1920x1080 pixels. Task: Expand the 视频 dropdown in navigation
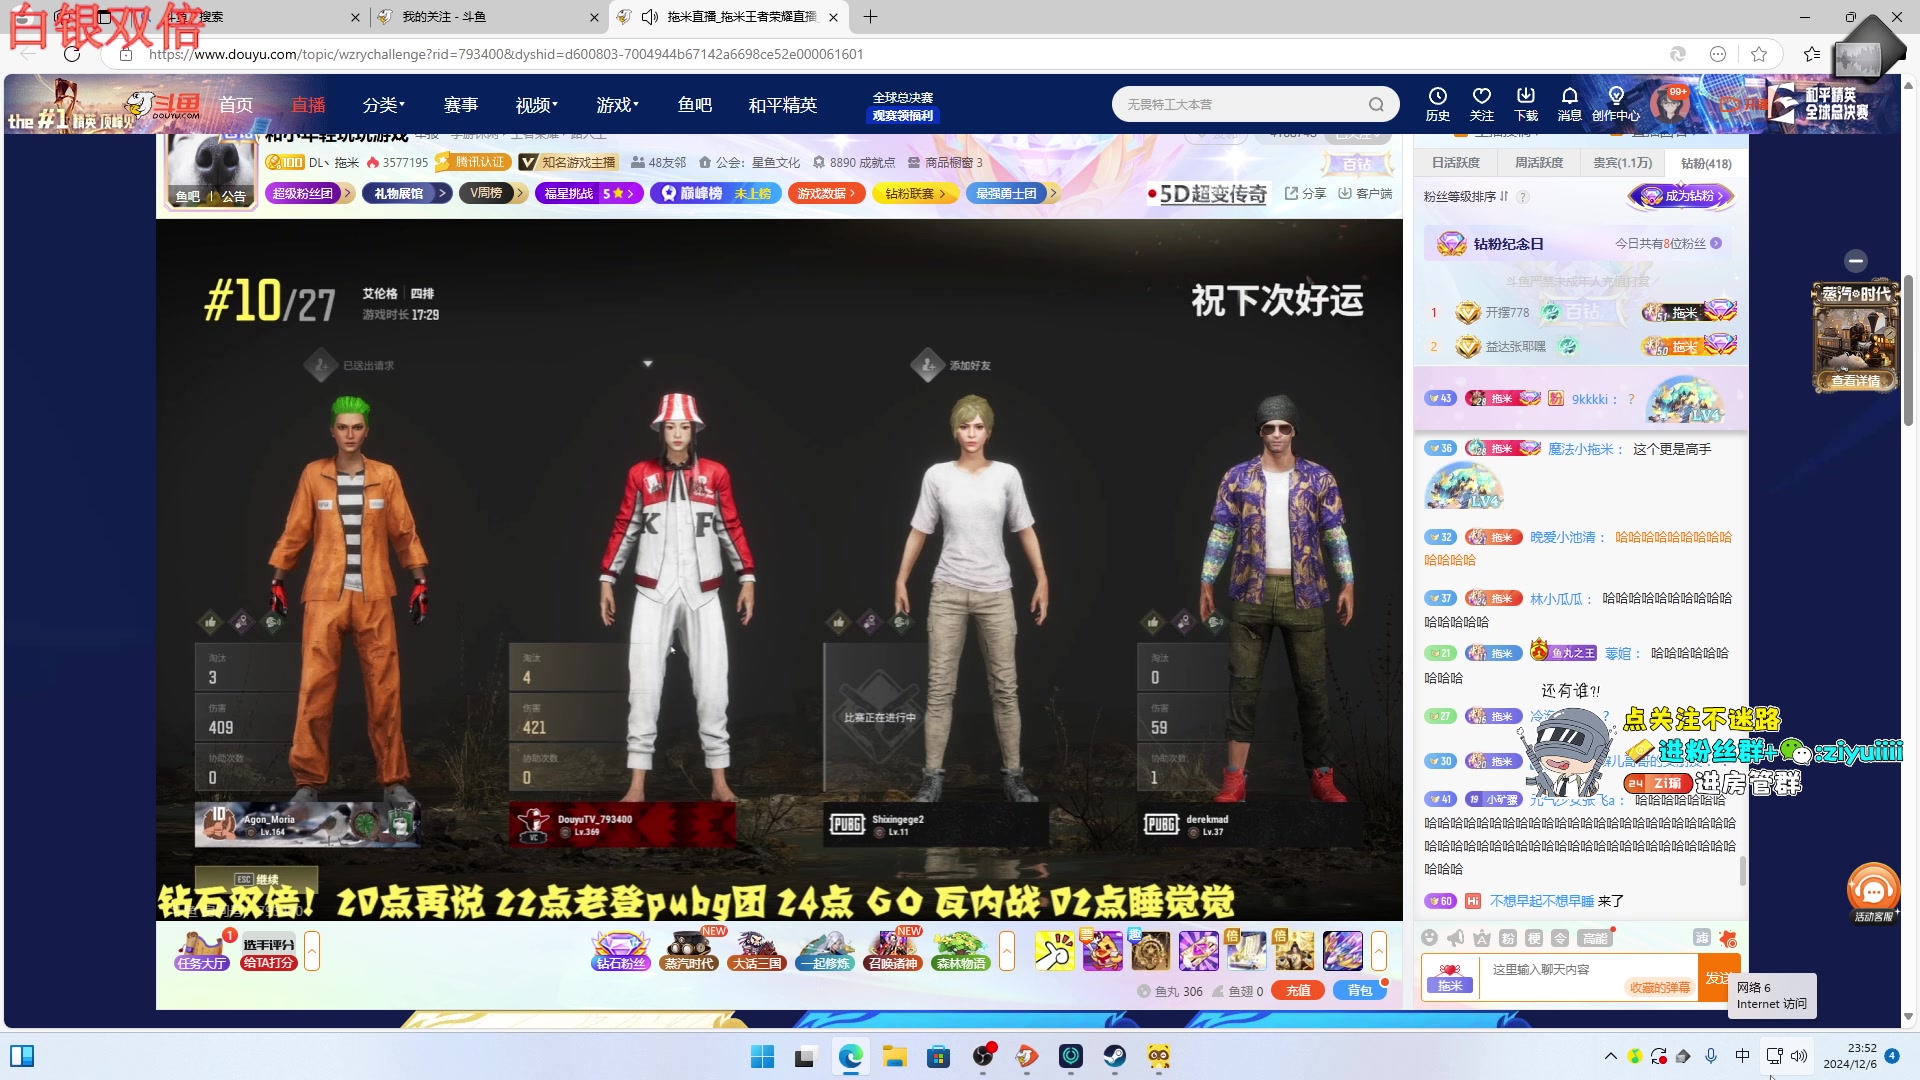pos(537,105)
